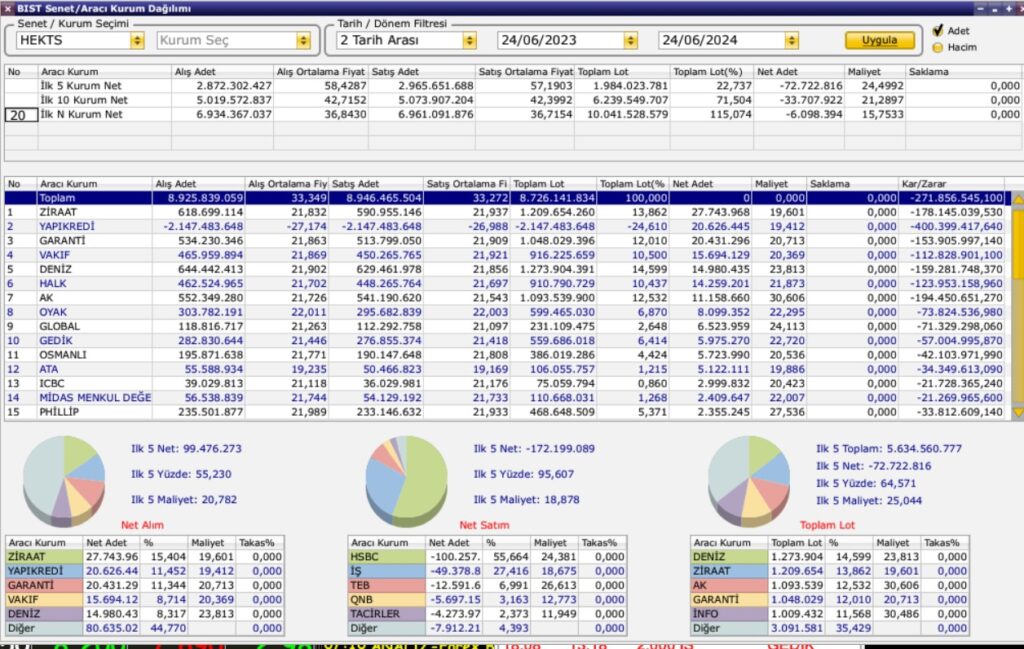Click the TEB row in Net Satım table
This screenshot has width=1024, height=649.
[487, 586]
